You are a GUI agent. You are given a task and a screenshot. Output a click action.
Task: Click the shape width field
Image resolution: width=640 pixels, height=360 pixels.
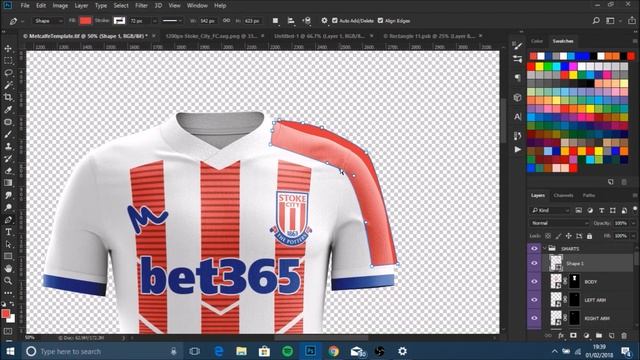207,20
